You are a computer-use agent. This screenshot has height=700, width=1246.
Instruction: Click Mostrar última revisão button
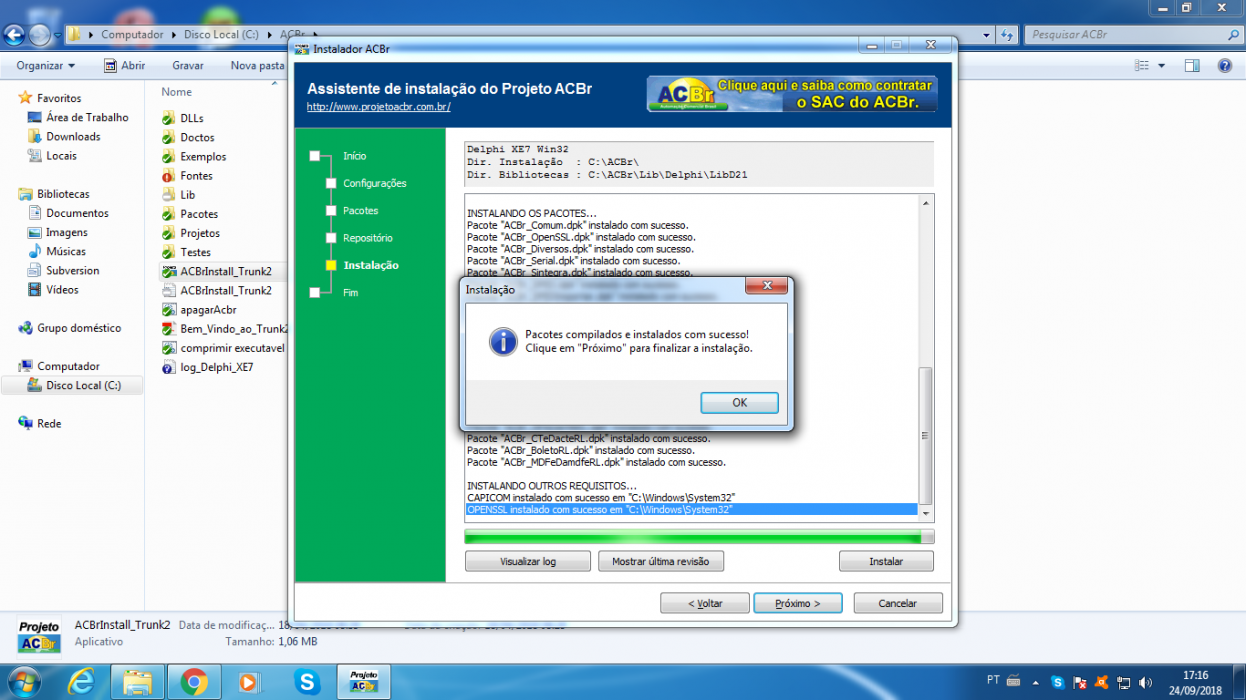tap(661, 562)
